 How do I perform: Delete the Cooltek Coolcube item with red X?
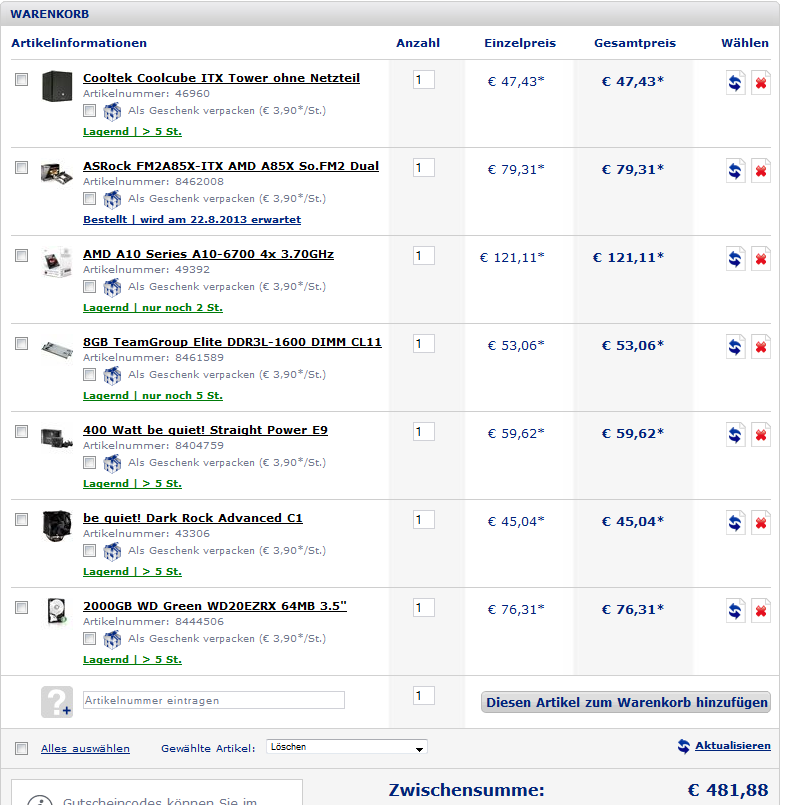[760, 83]
